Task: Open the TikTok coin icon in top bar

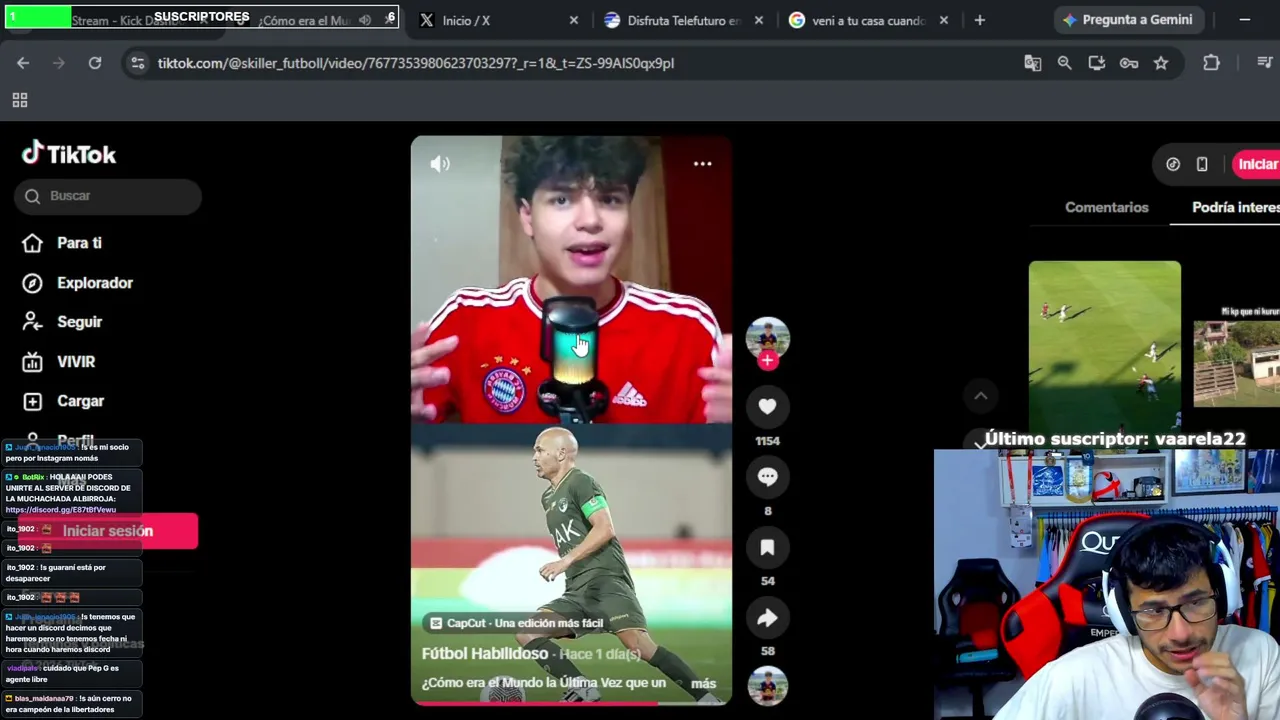Action: (x=1173, y=164)
